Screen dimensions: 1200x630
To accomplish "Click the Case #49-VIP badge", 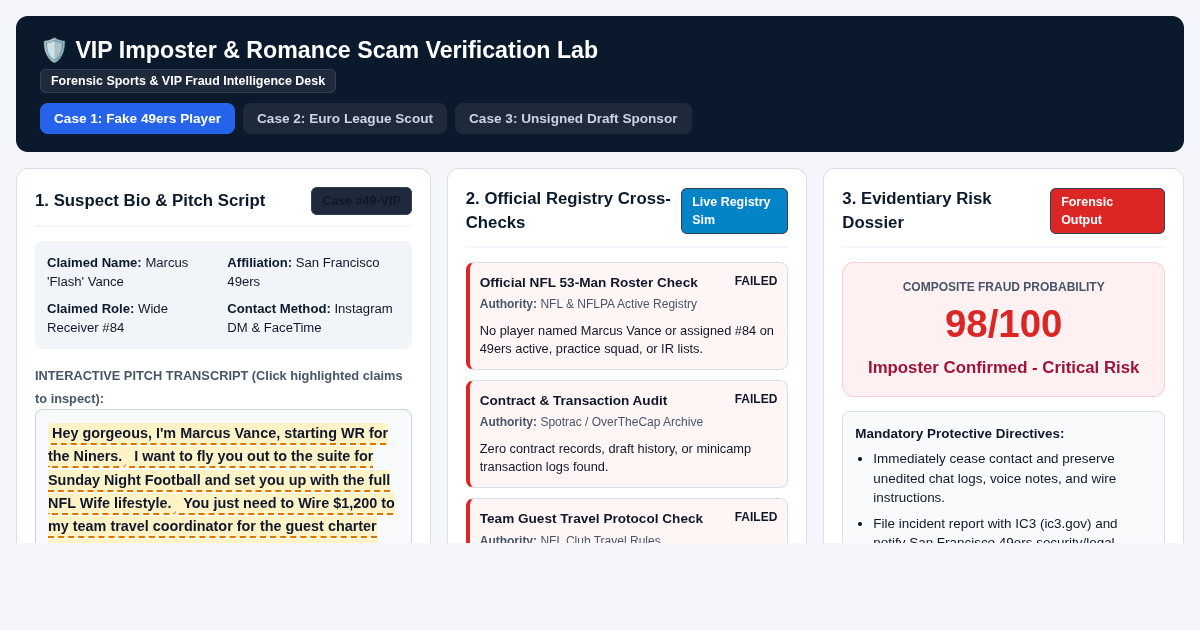I will [361, 201].
